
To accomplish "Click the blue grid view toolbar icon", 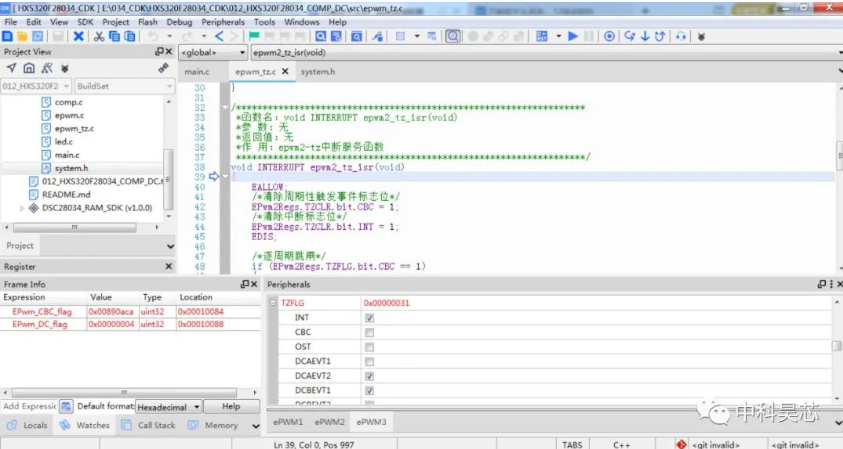I will [x=542, y=36].
